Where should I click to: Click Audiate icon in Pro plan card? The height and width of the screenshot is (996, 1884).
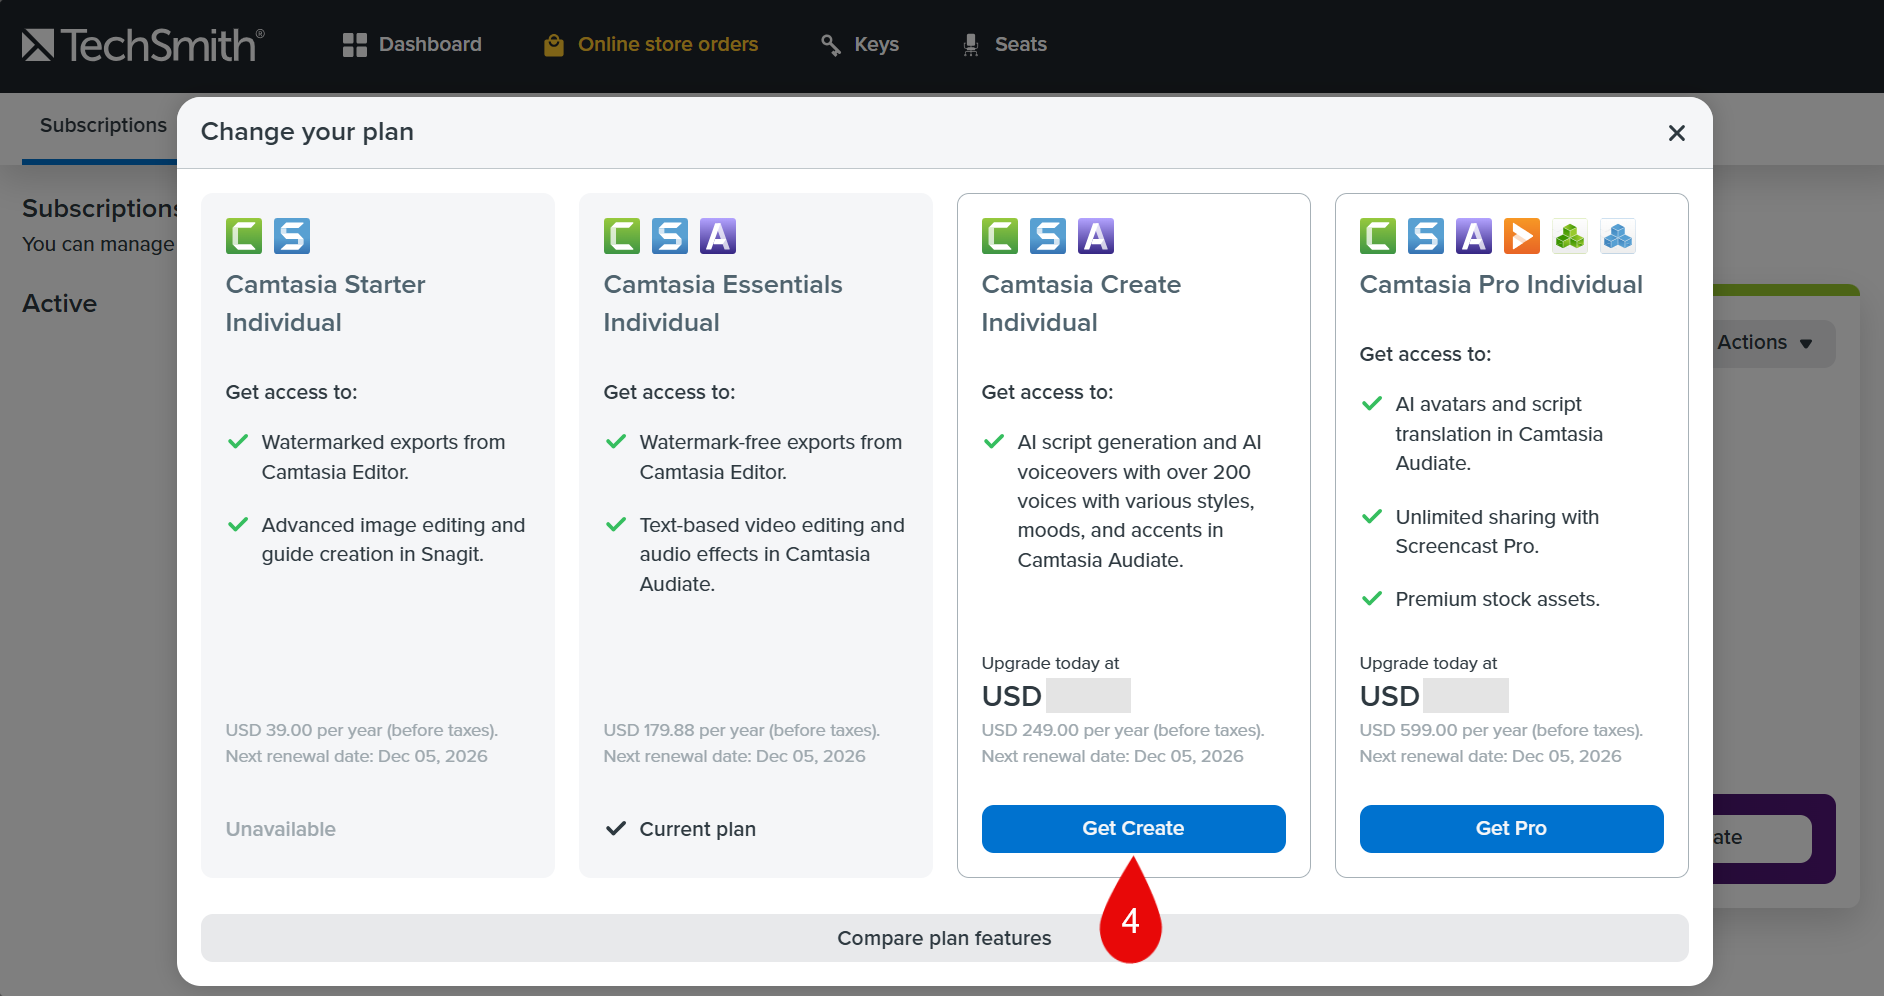click(x=1474, y=236)
